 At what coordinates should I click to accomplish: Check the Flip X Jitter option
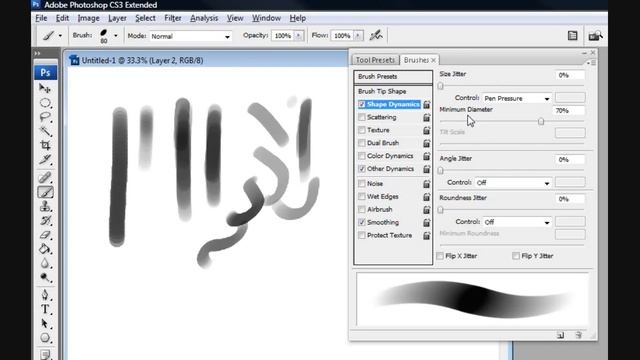[x=440, y=256]
